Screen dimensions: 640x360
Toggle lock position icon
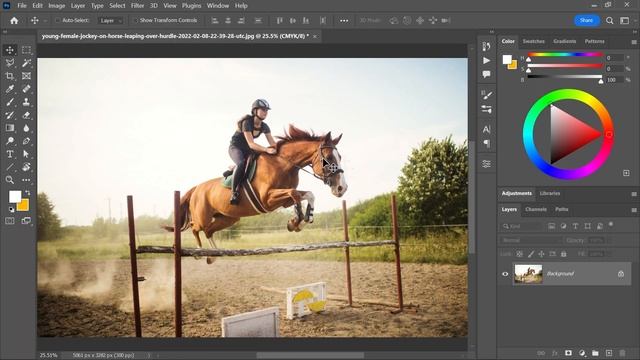[x=541, y=254]
